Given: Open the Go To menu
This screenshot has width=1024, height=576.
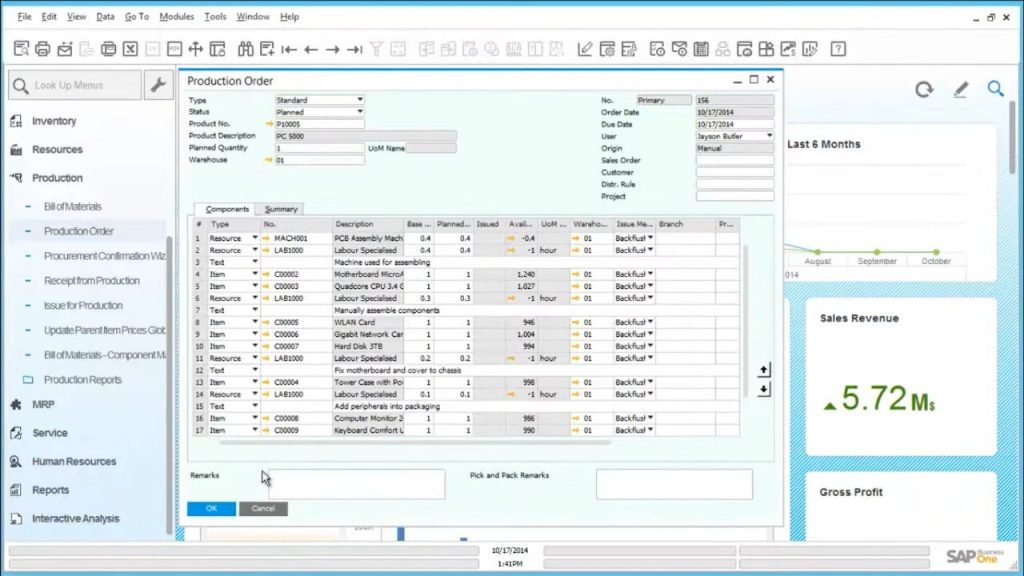Looking at the screenshot, I should [x=136, y=16].
